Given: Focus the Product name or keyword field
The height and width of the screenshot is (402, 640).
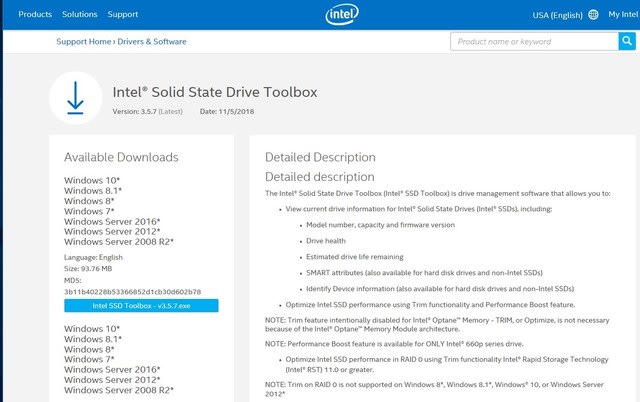Looking at the screenshot, I should coord(534,41).
